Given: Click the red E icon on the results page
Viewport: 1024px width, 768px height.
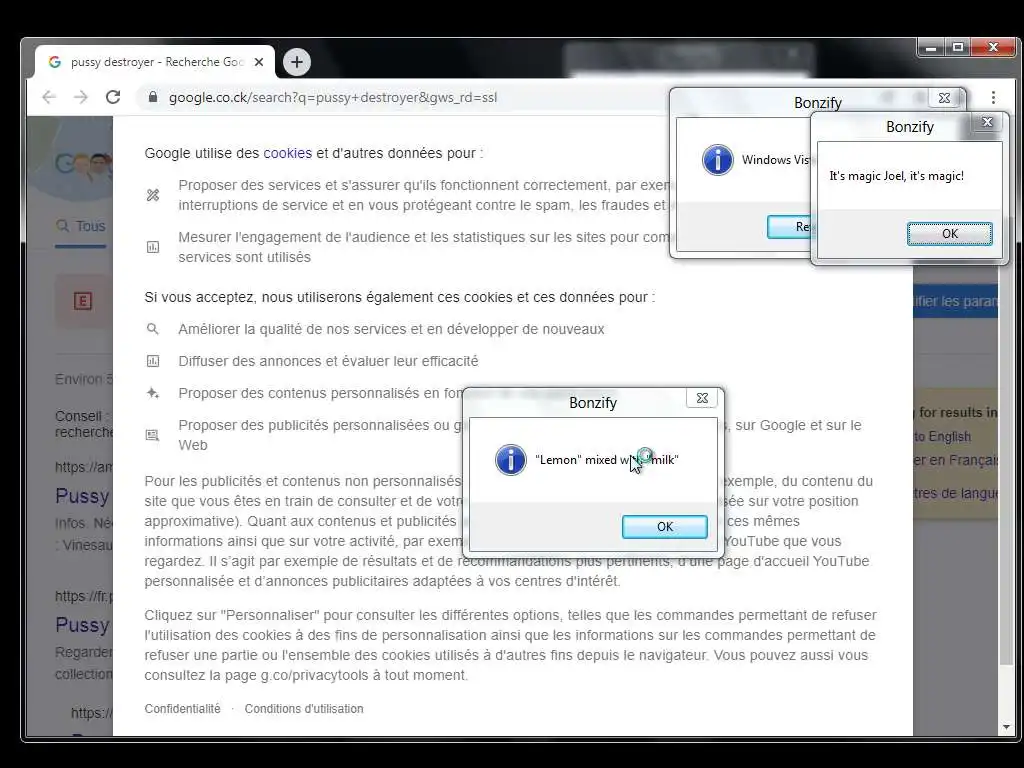Looking at the screenshot, I should coord(82,301).
